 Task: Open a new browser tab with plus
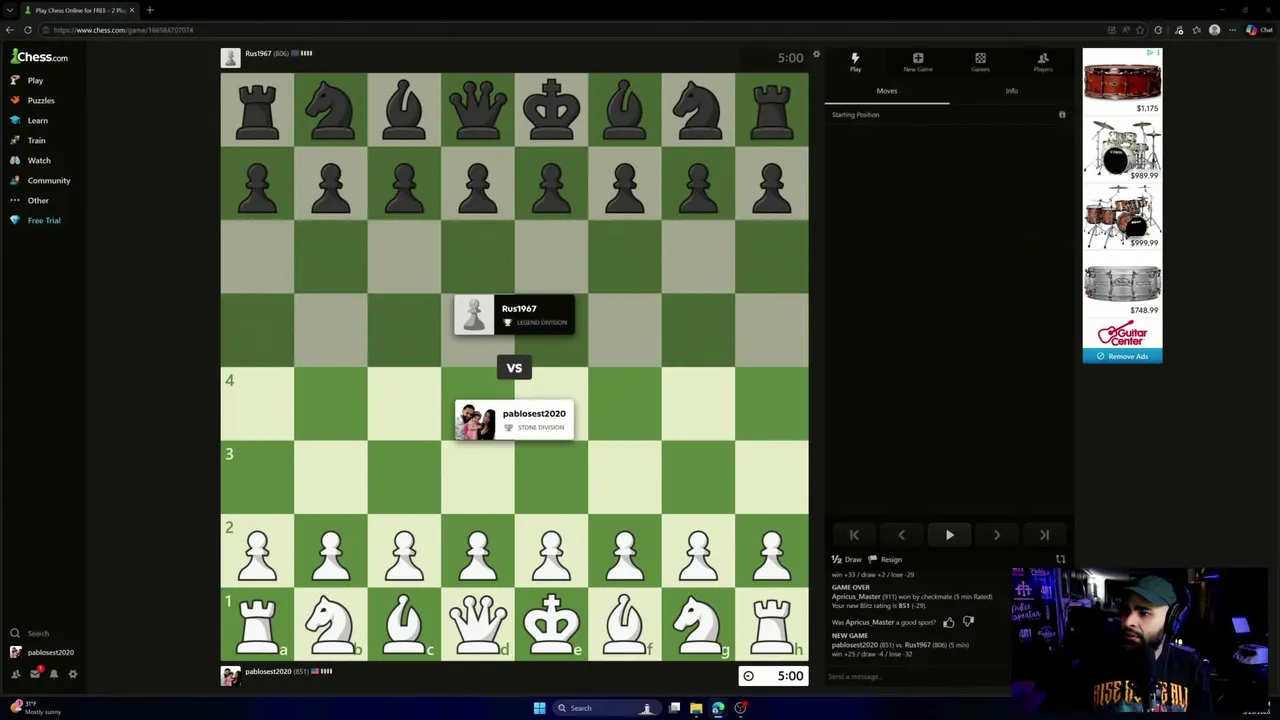pyautogui.click(x=149, y=10)
